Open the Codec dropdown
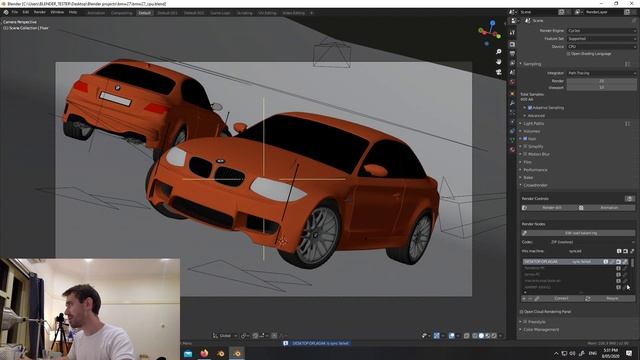This screenshot has width=640, height=360. [x=593, y=242]
